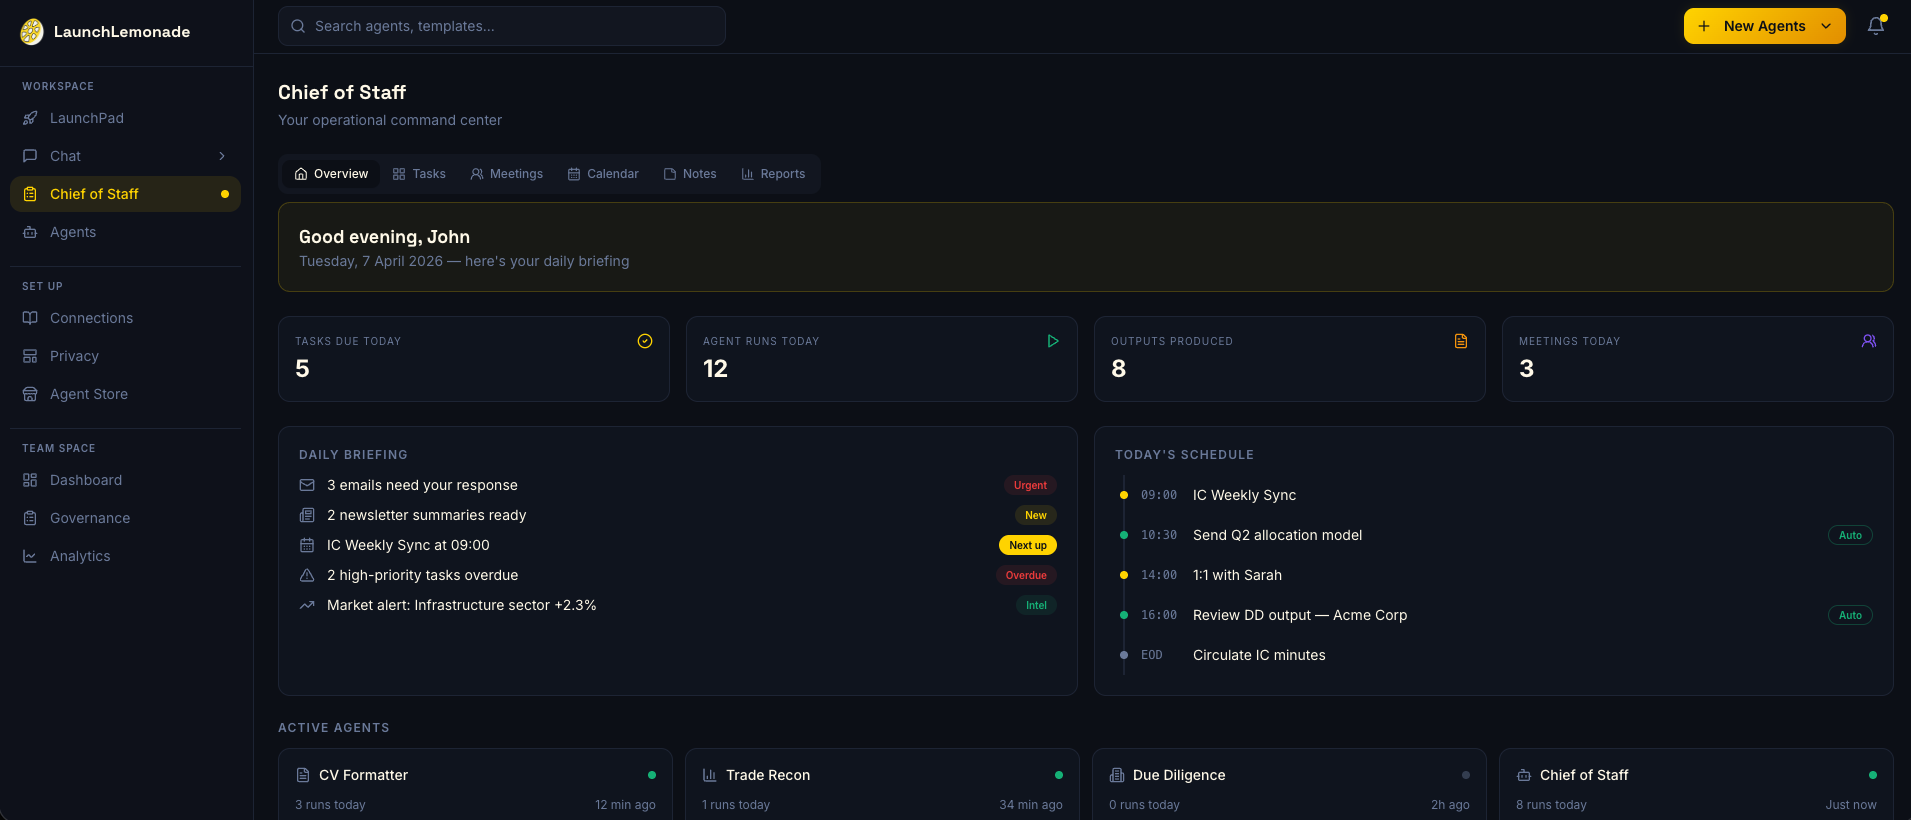Click the Governance sidebar icon
Image resolution: width=1911 pixels, height=820 pixels.
30,518
